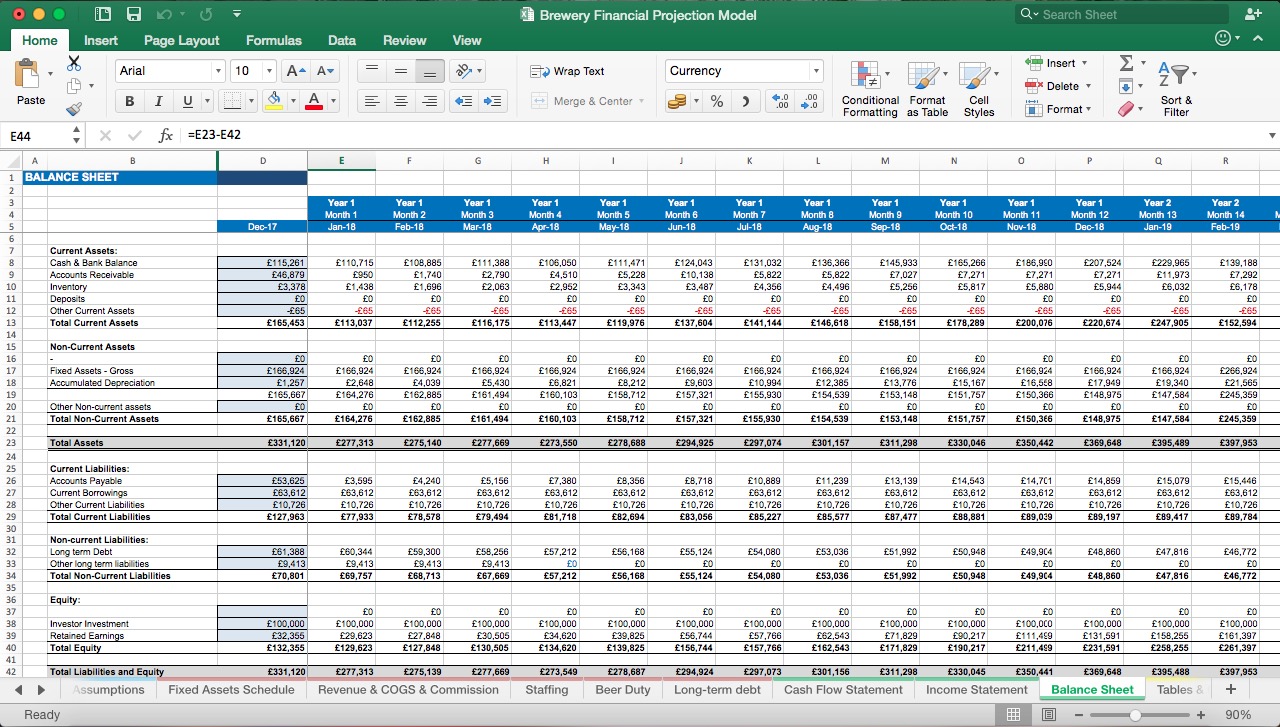1280x727 pixels.
Task: Activate the Format Painter brush
Action: coord(73,109)
